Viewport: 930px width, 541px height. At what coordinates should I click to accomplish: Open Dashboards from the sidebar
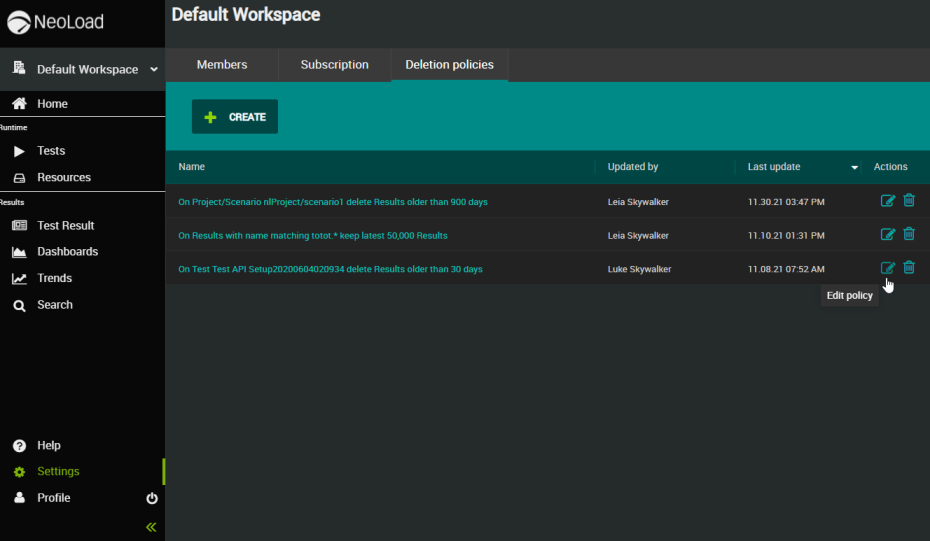[x=67, y=252]
